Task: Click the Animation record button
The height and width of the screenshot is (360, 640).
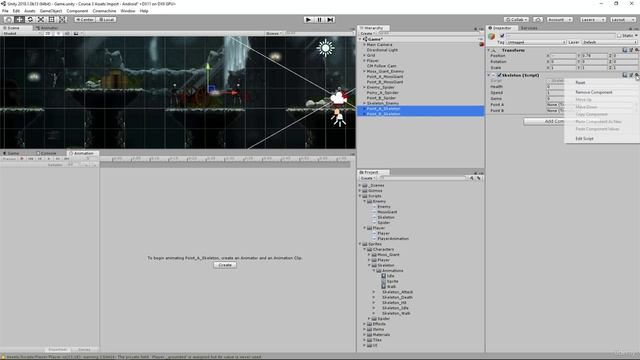Action: pos(22,158)
